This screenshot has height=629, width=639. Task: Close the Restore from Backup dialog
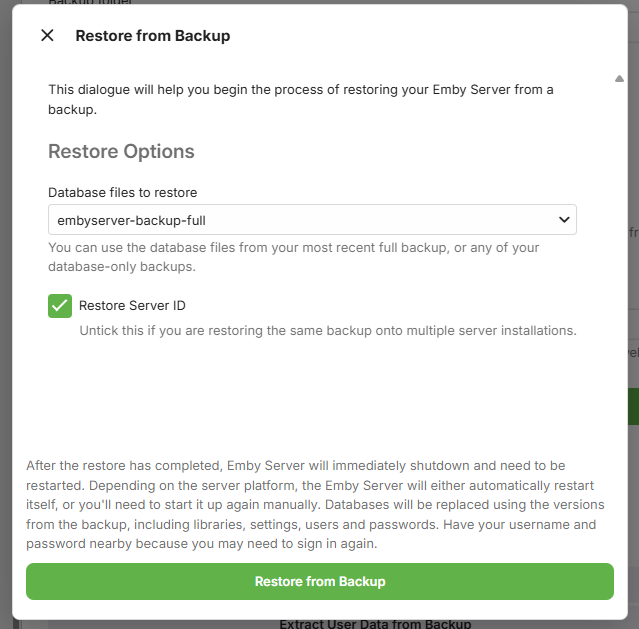(47, 35)
